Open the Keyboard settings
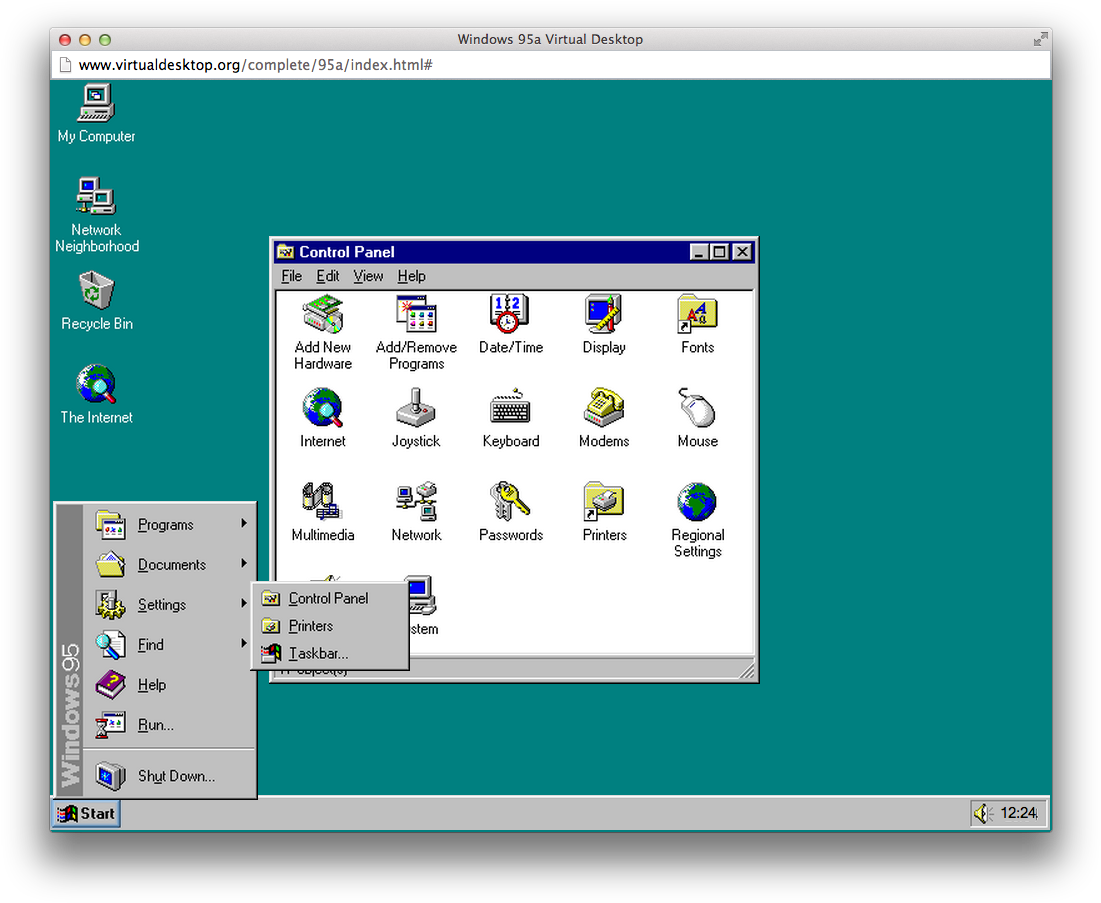The height and width of the screenshot is (903, 1101). pos(510,408)
